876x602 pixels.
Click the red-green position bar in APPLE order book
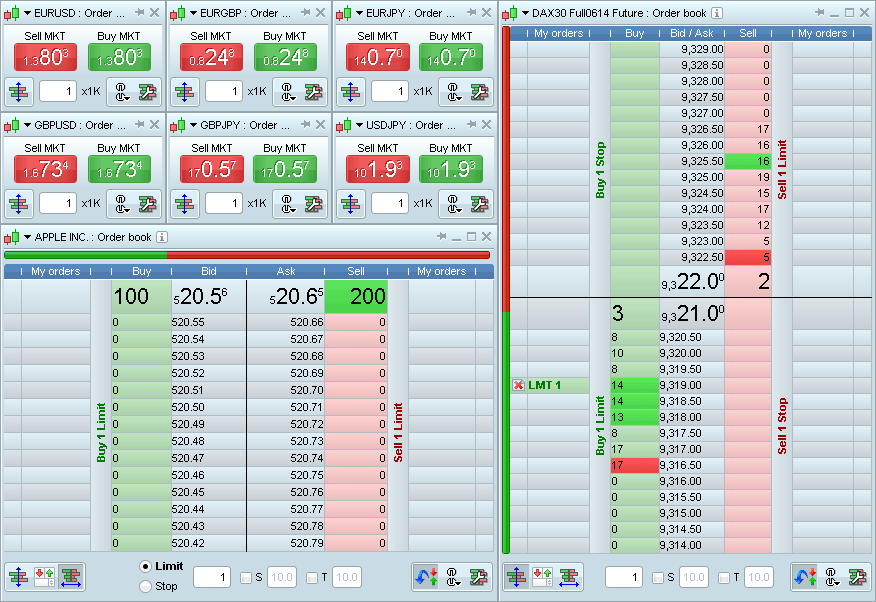pyautogui.click(x=247, y=255)
